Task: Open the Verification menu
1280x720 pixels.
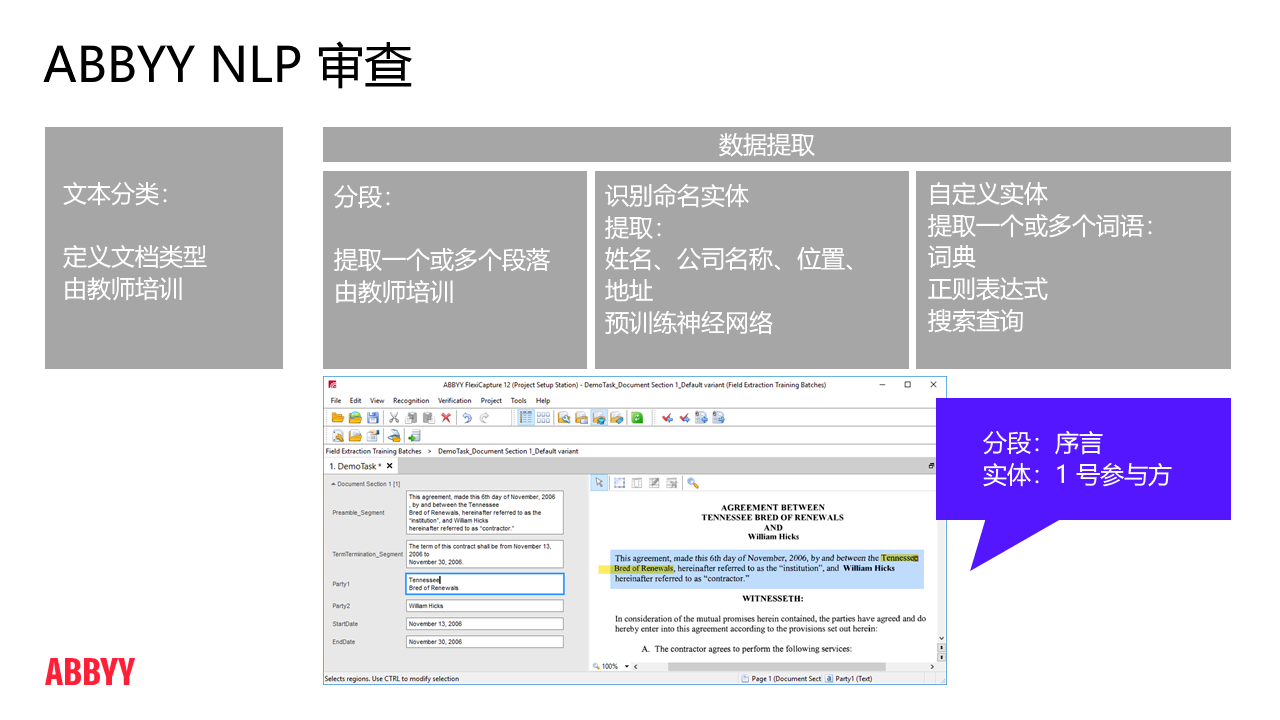Action: [455, 400]
